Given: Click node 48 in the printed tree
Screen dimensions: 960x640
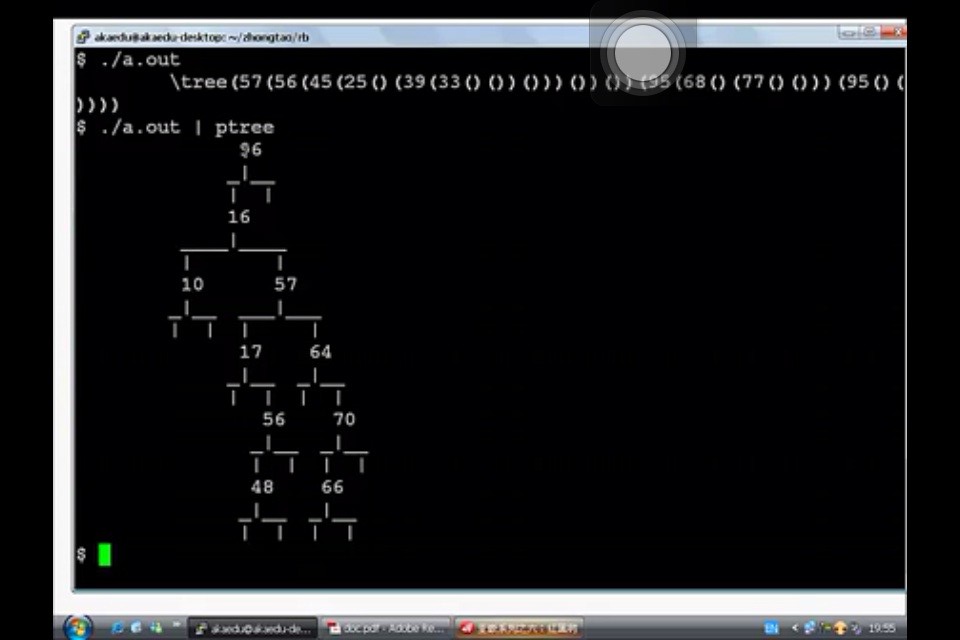Looking at the screenshot, I should [x=262, y=487].
